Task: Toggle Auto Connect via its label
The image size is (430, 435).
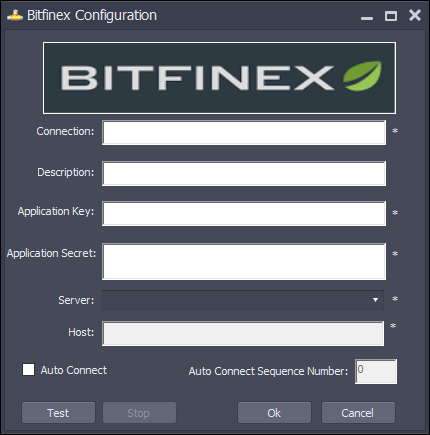Action: coord(74,370)
